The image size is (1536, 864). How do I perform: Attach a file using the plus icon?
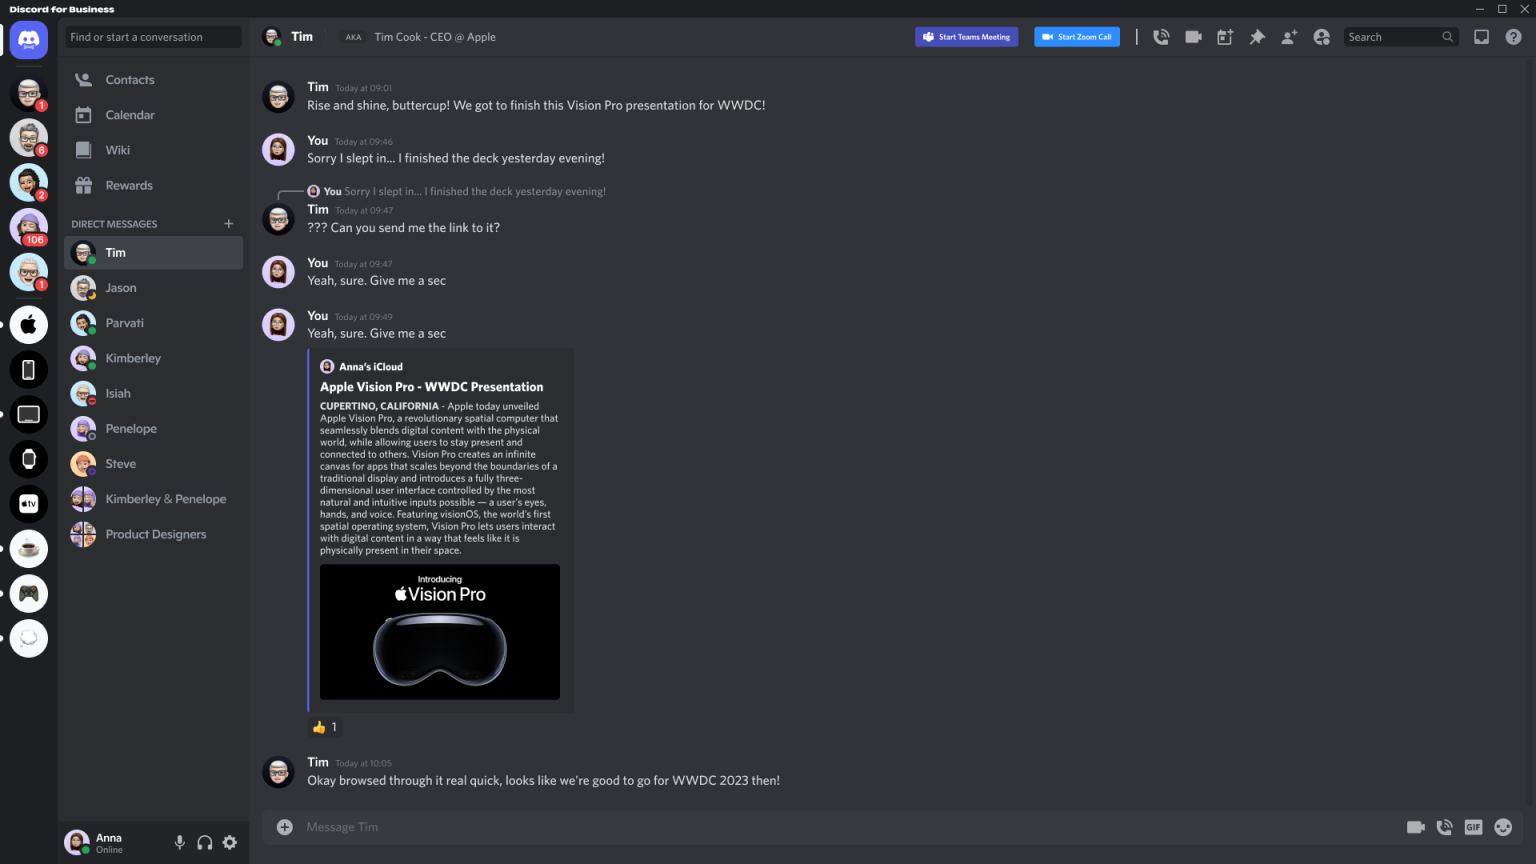(x=284, y=827)
